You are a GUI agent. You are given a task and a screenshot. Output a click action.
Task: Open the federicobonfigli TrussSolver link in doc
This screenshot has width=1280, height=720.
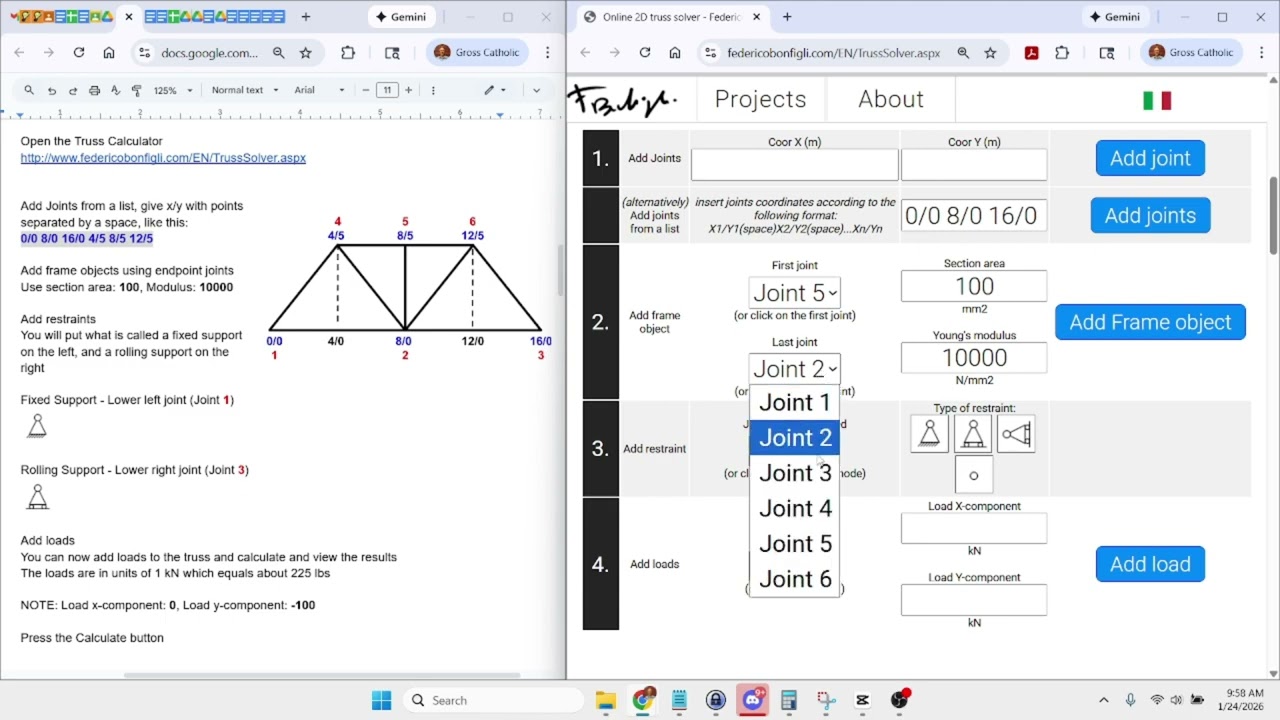coord(163,158)
